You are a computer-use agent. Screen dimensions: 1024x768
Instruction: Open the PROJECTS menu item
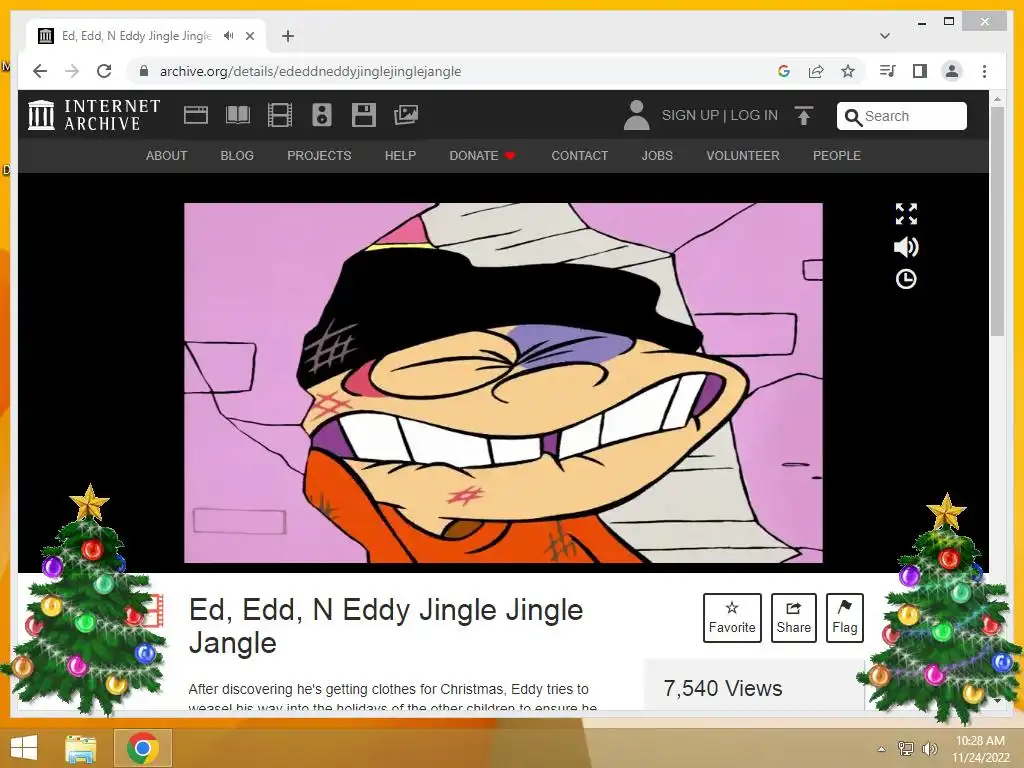click(x=319, y=156)
